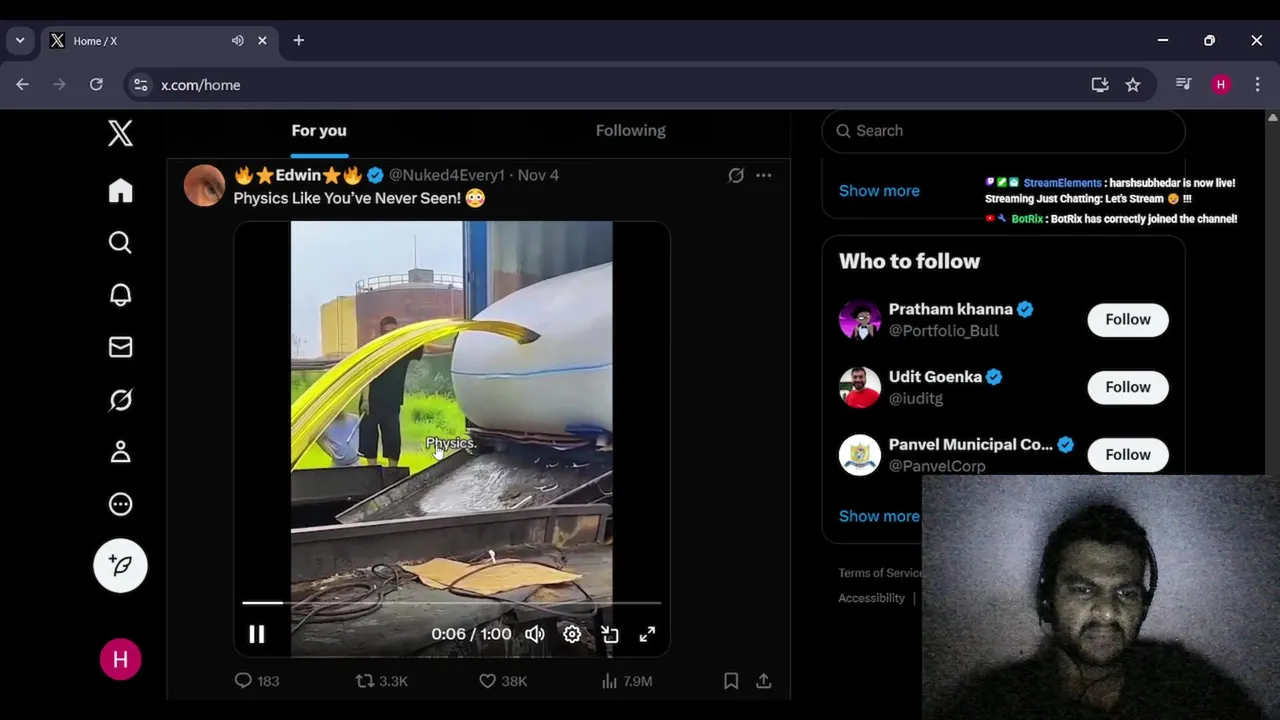
Task: Switch to the Following tab
Action: (x=630, y=131)
